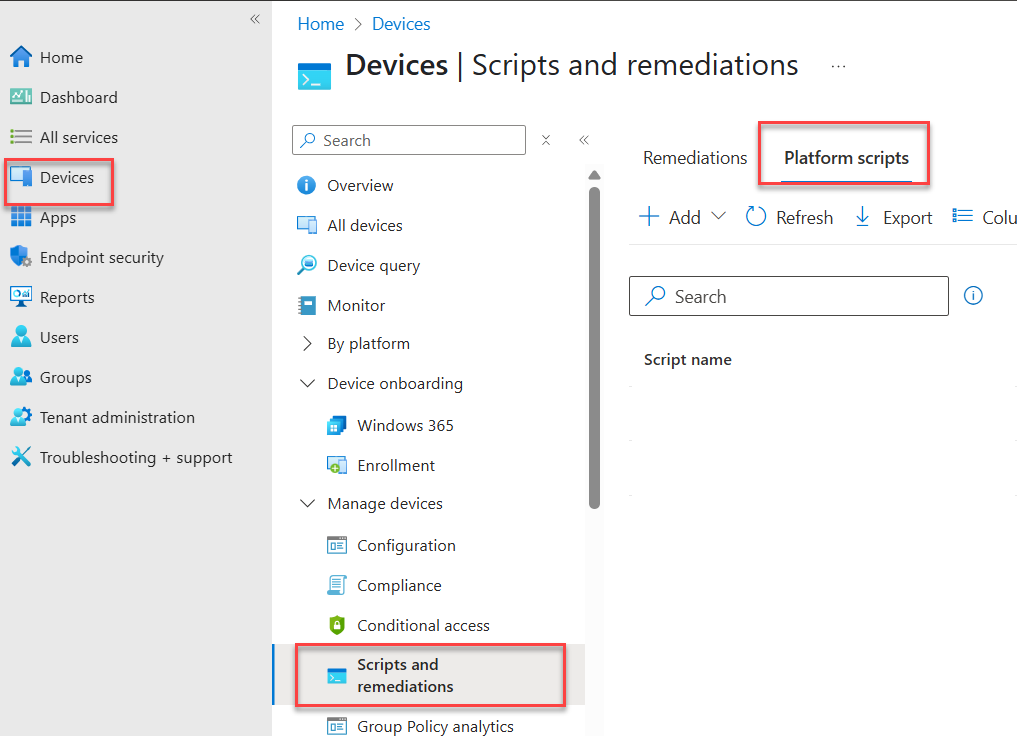Click the Apps grid icon

pos(21,217)
